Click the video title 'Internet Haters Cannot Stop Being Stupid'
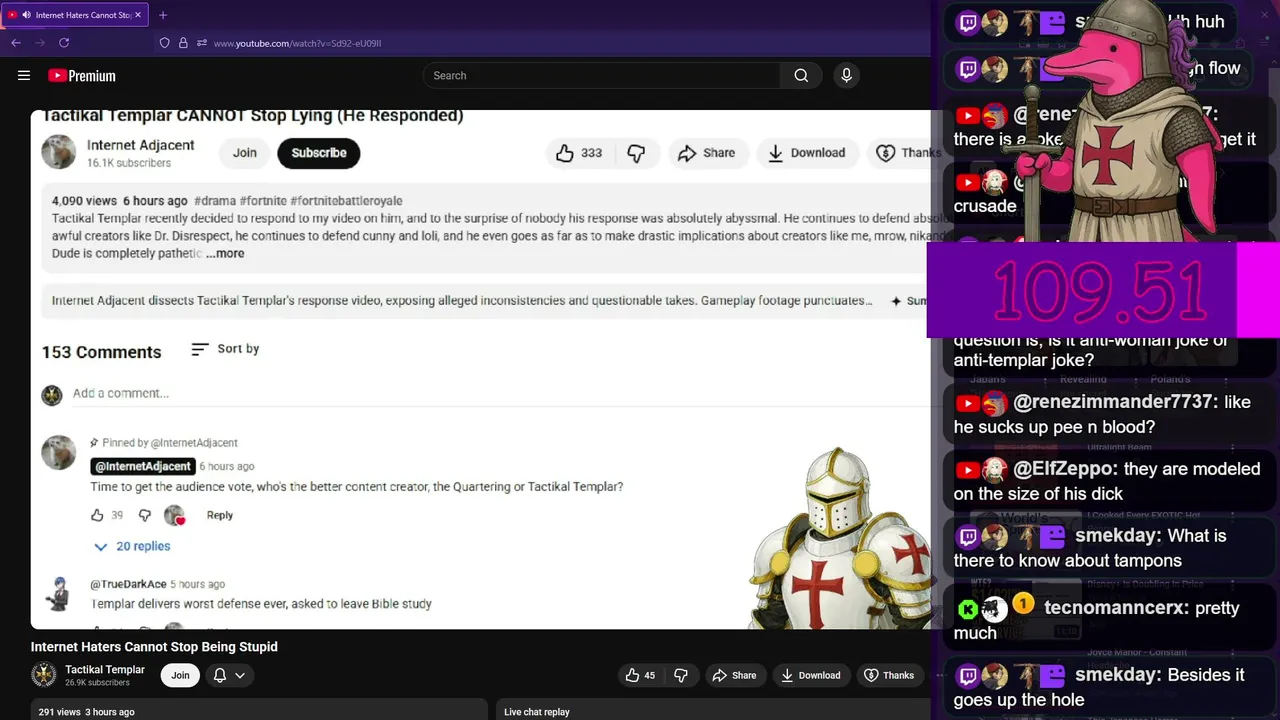Image resolution: width=1280 pixels, height=720 pixels. click(154, 647)
